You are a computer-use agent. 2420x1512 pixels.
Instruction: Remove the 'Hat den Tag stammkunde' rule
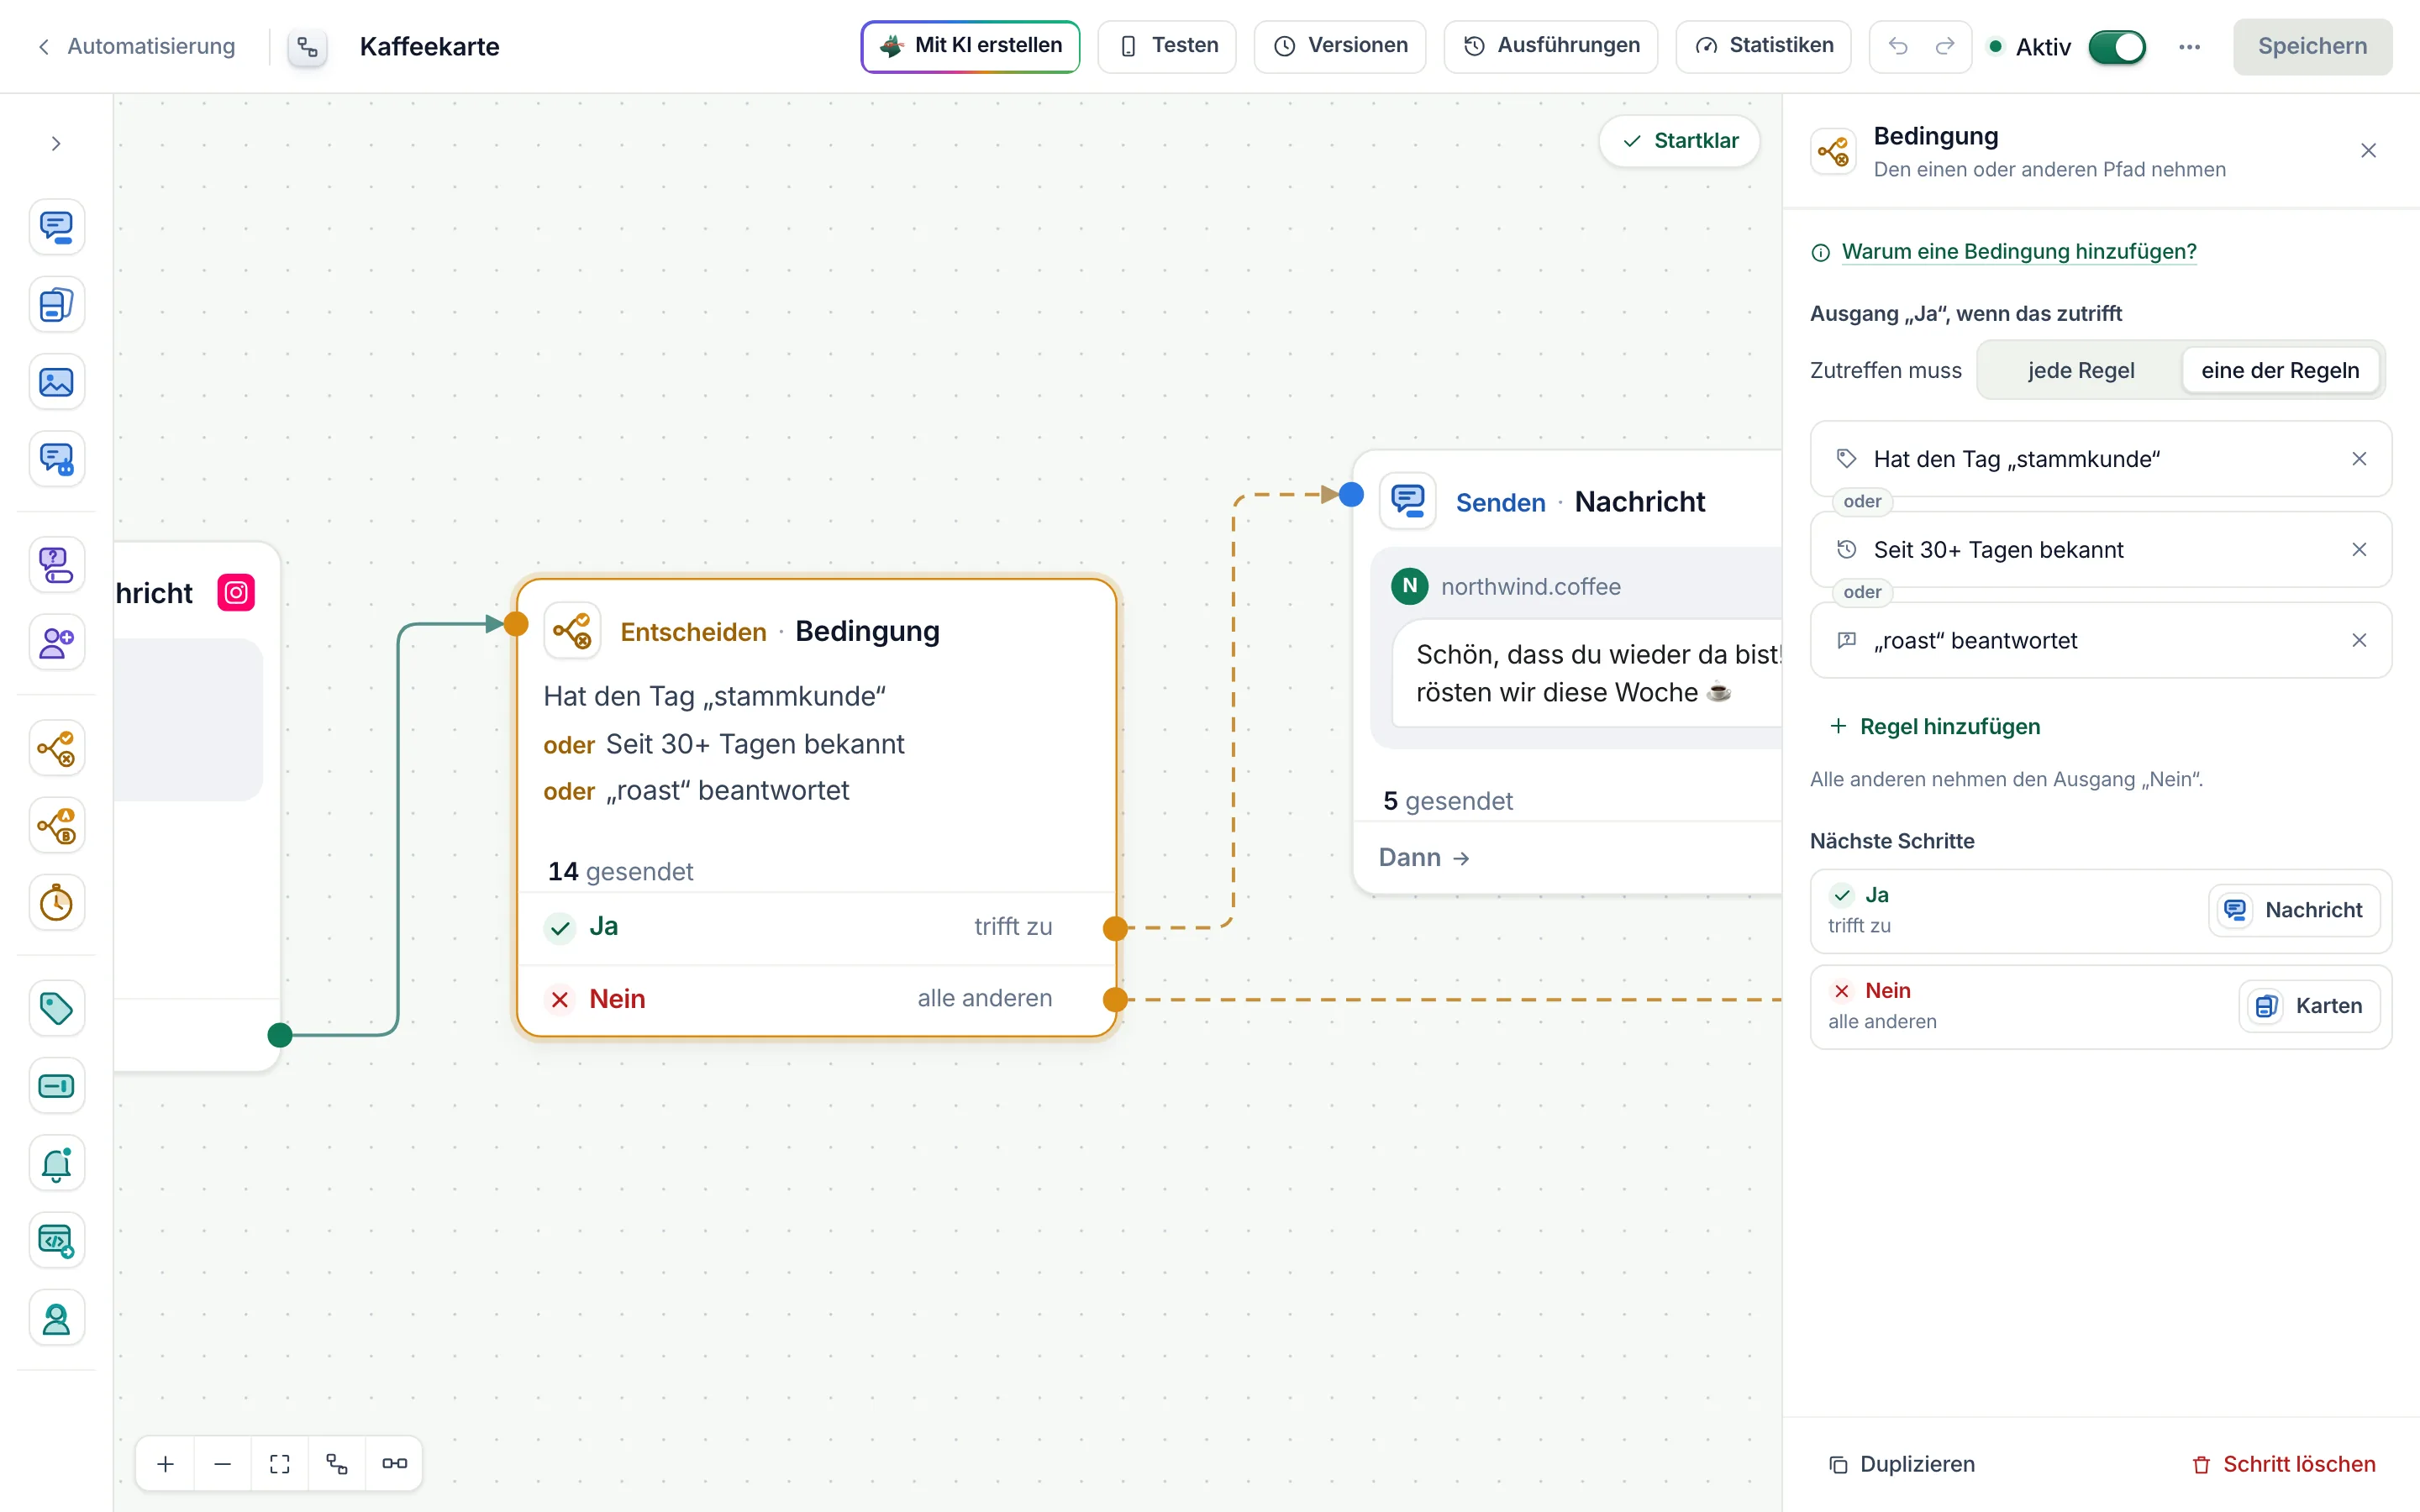tap(2359, 459)
